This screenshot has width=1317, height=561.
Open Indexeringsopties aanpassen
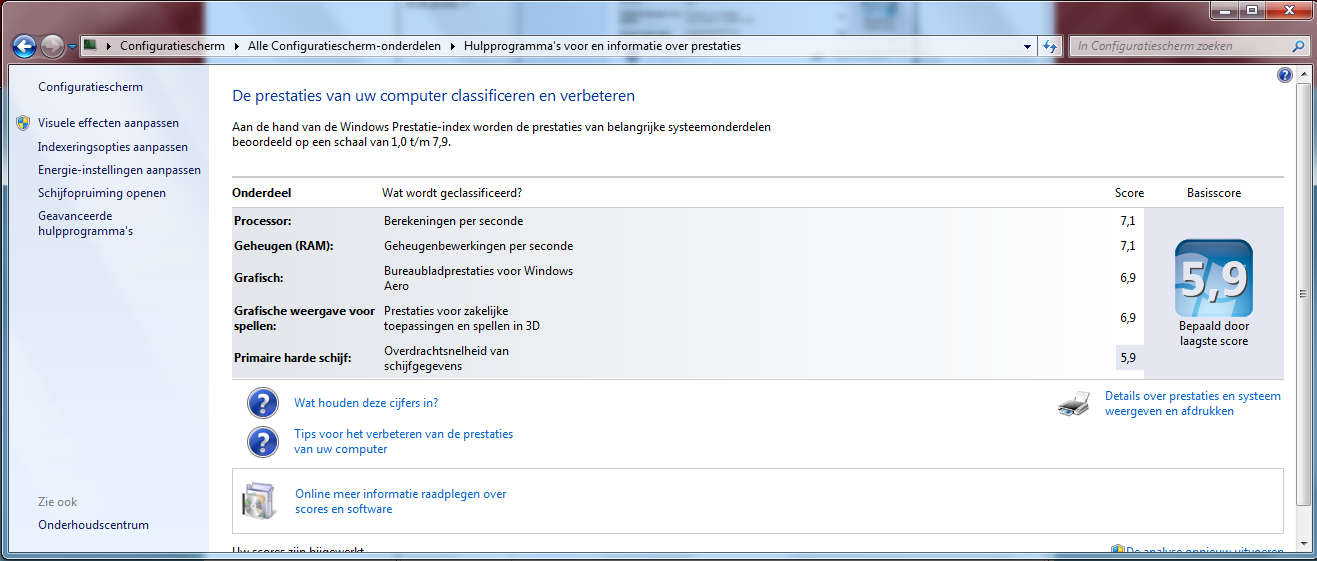point(113,147)
